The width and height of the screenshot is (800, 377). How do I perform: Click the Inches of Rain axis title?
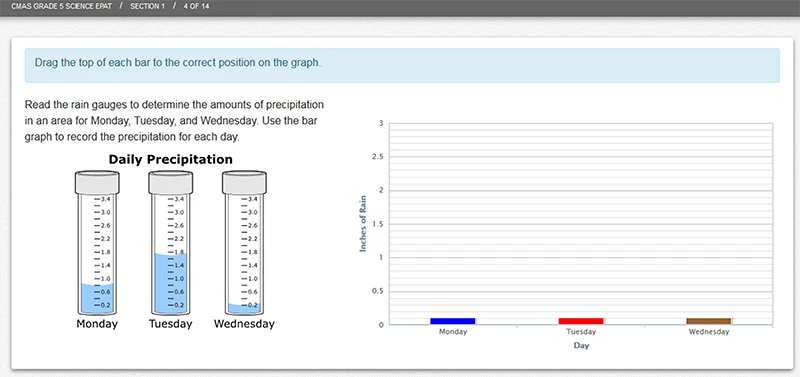tap(363, 224)
